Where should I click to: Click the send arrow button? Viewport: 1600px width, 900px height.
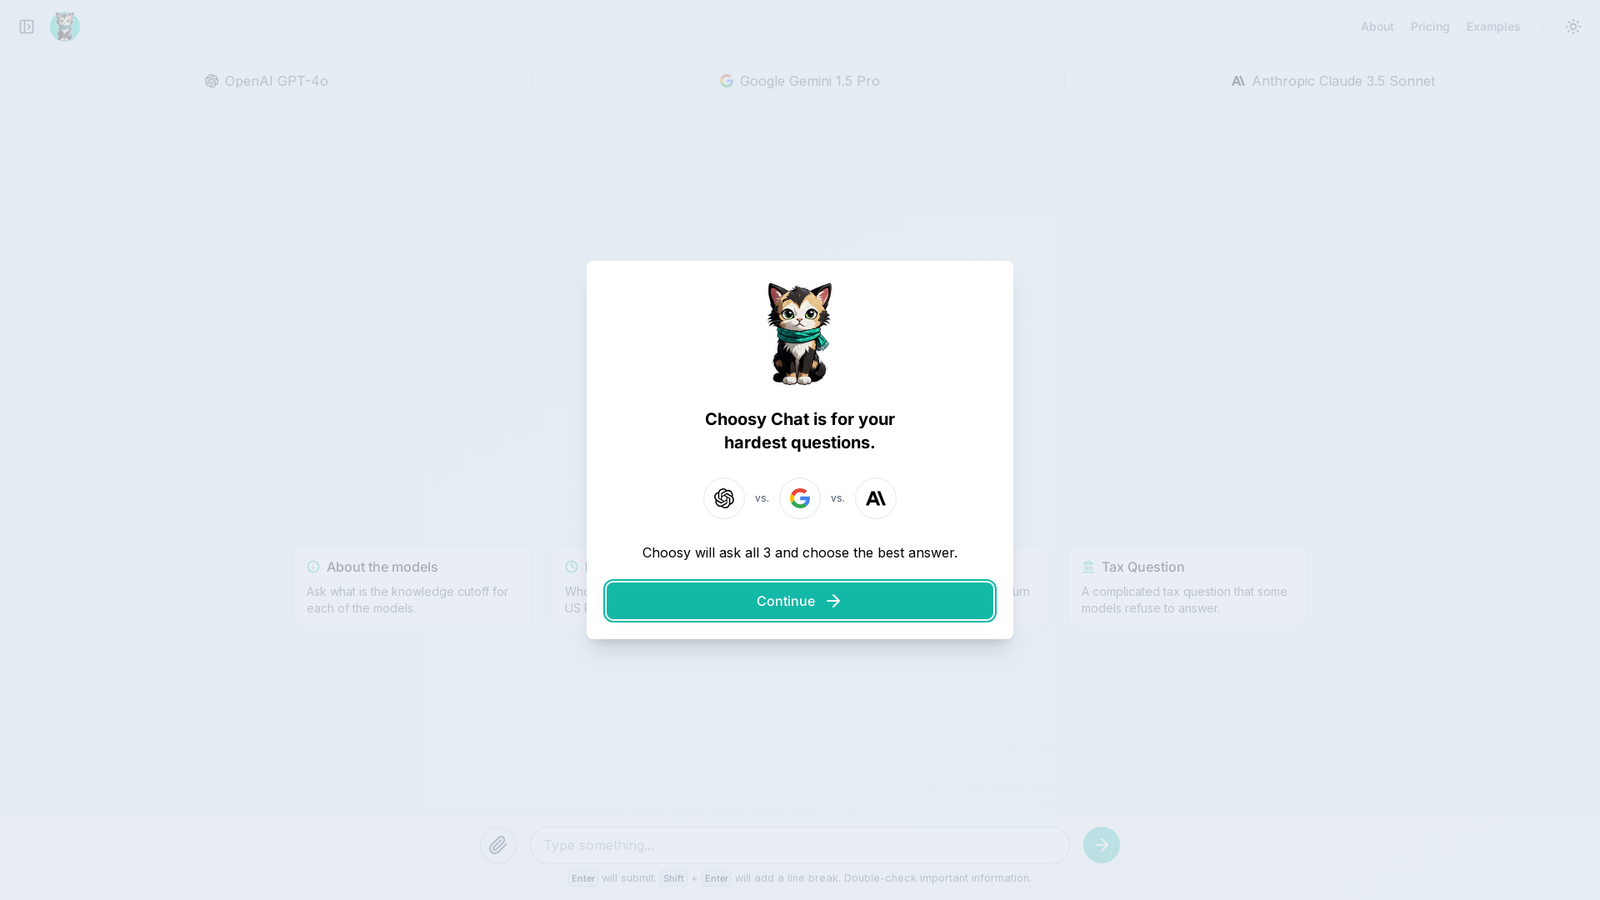point(1101,845)
